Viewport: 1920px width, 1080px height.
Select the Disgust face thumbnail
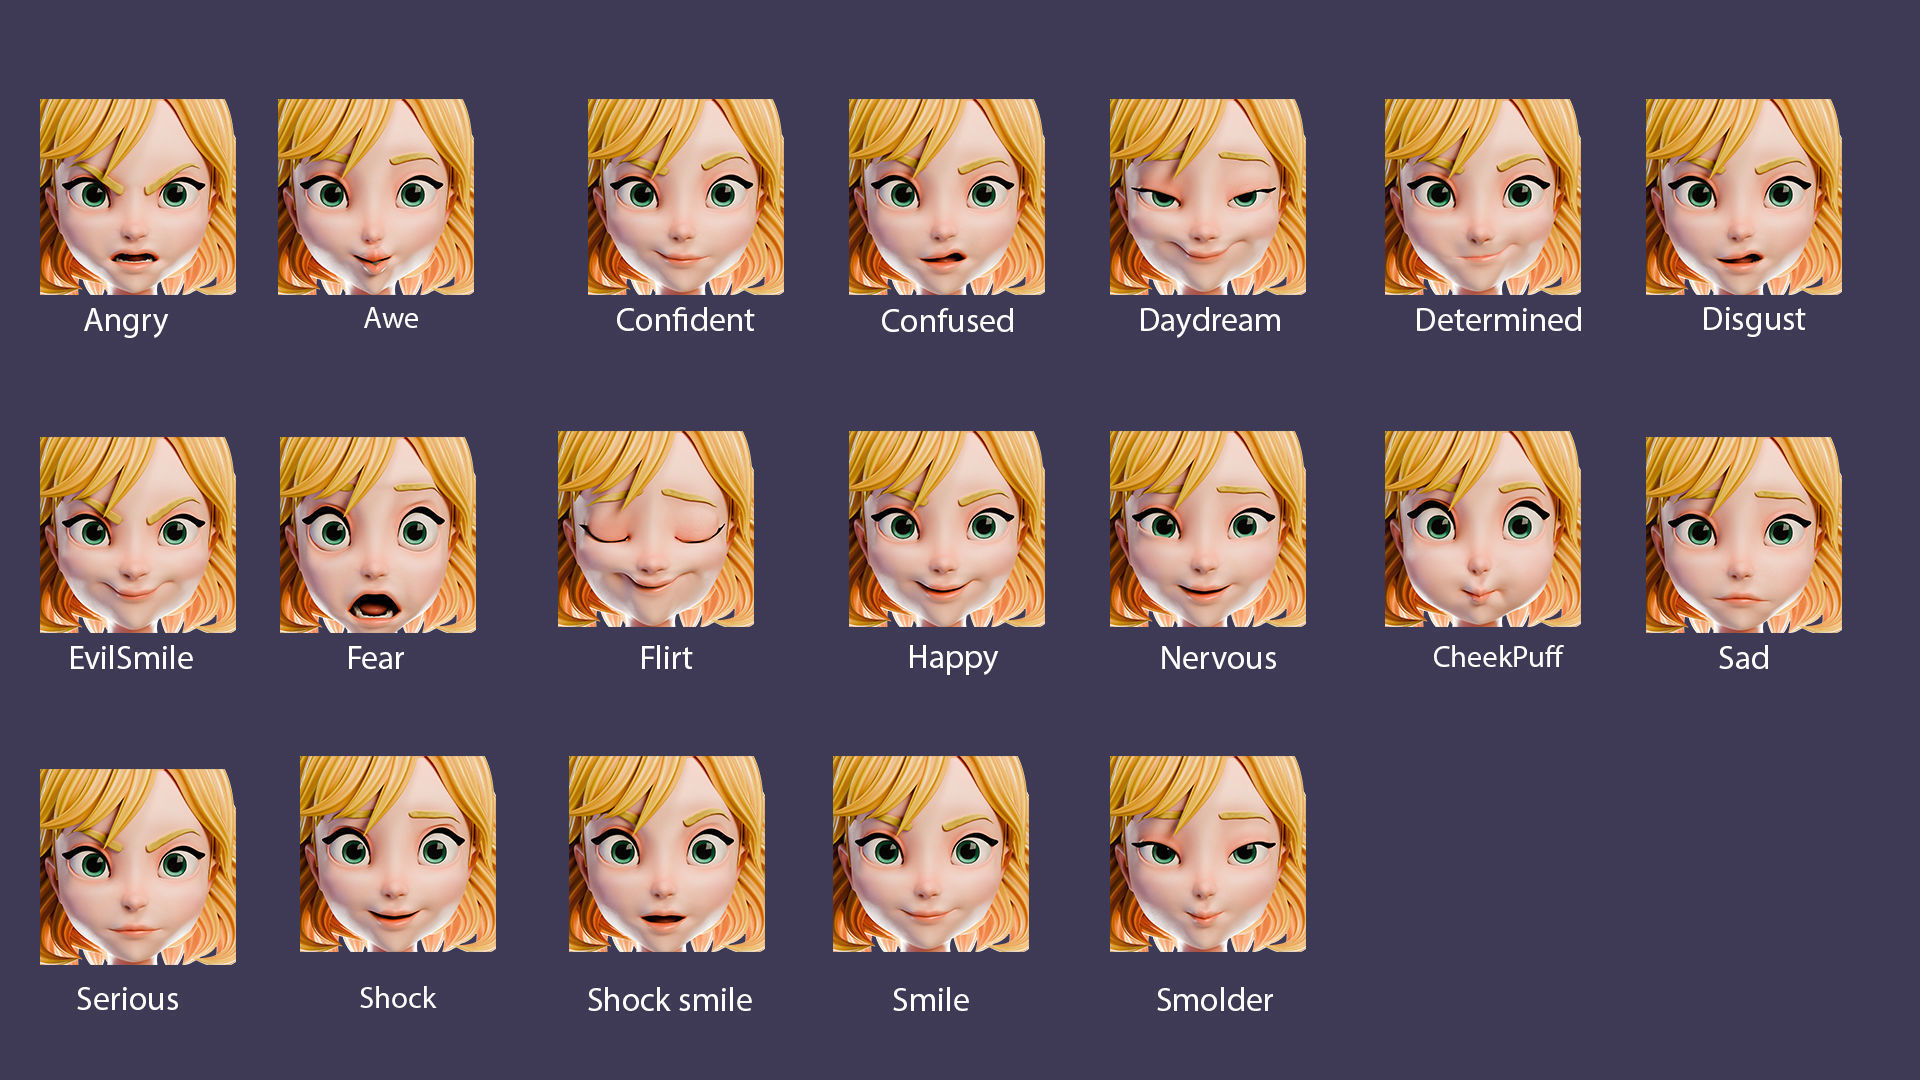pos(1743,197)
